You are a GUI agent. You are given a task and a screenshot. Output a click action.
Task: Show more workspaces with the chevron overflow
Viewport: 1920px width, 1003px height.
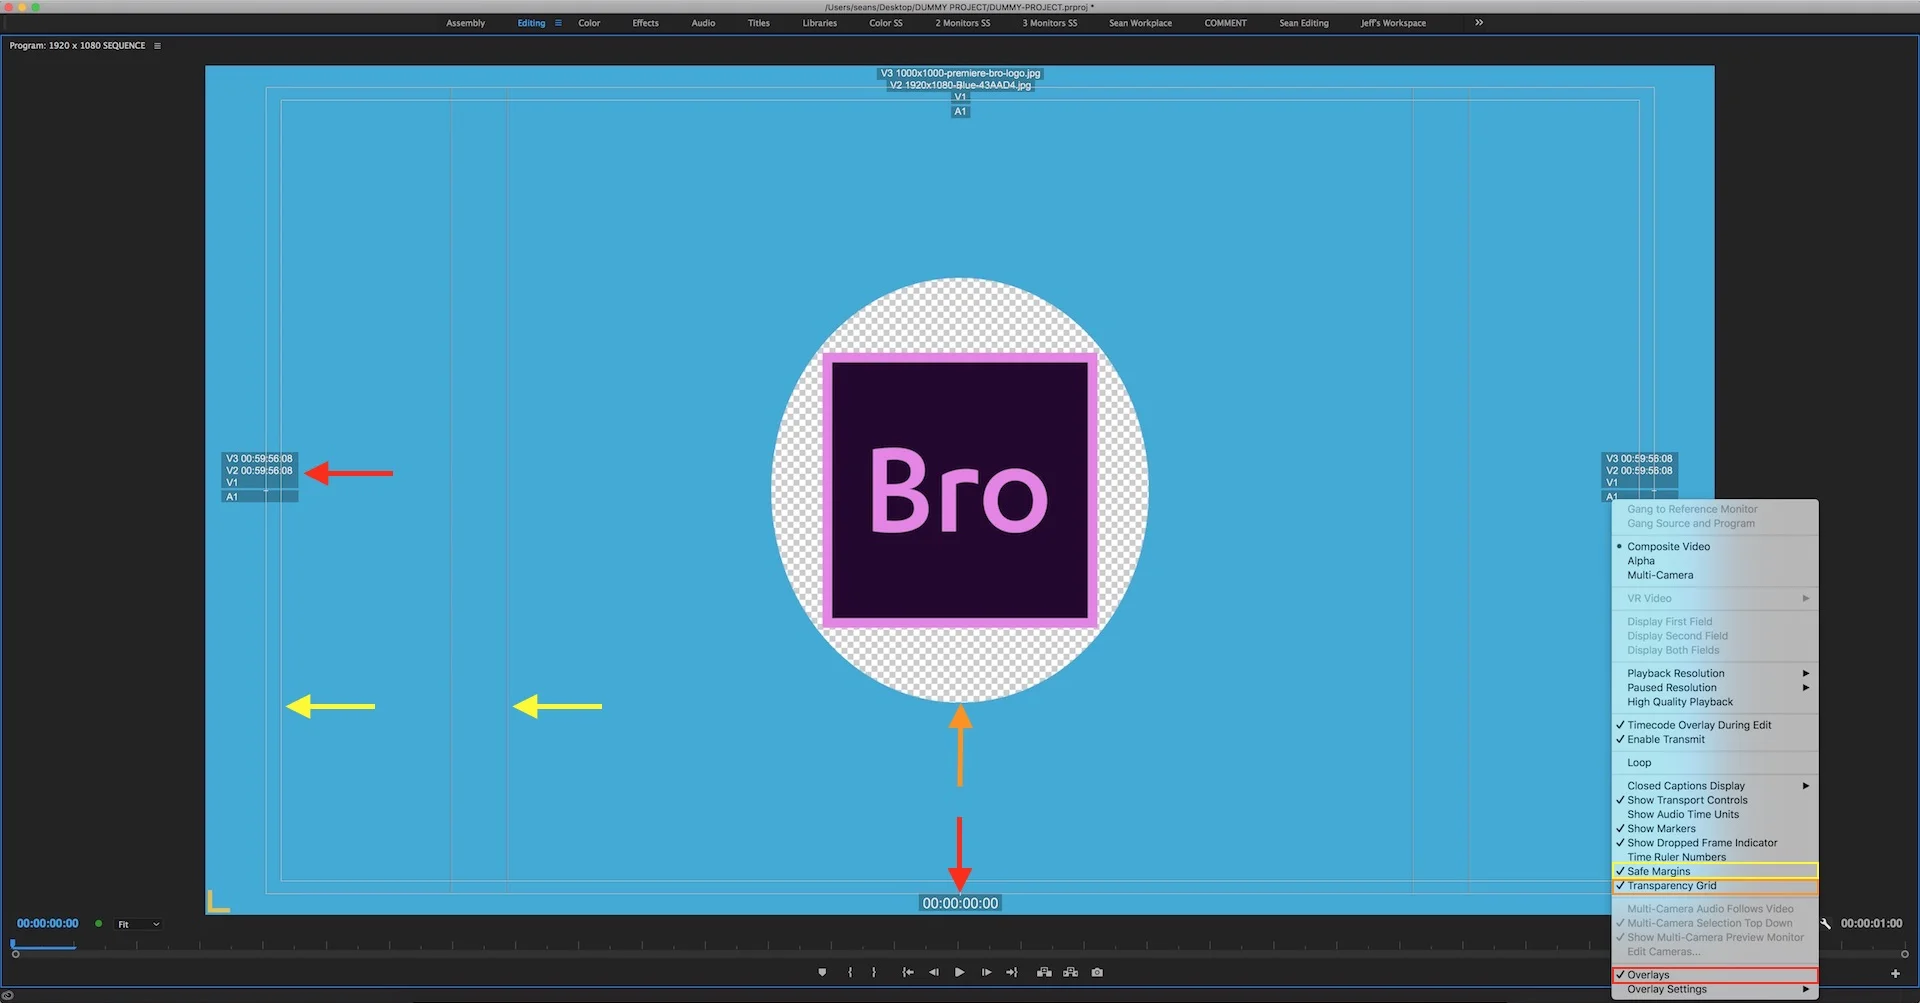point(1479,23)
